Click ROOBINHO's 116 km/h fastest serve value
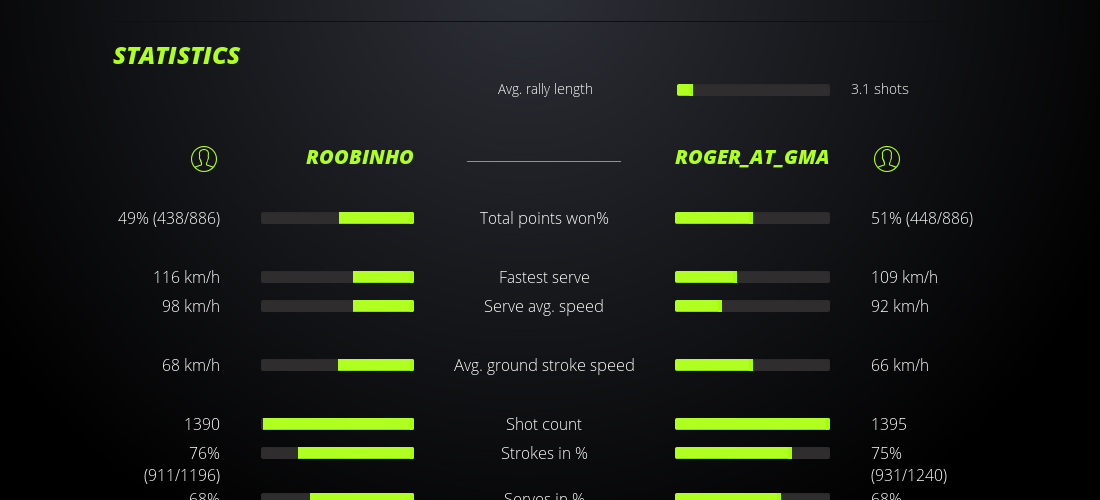This screenshot has width=1100, height=500. [x=186, y=277]
